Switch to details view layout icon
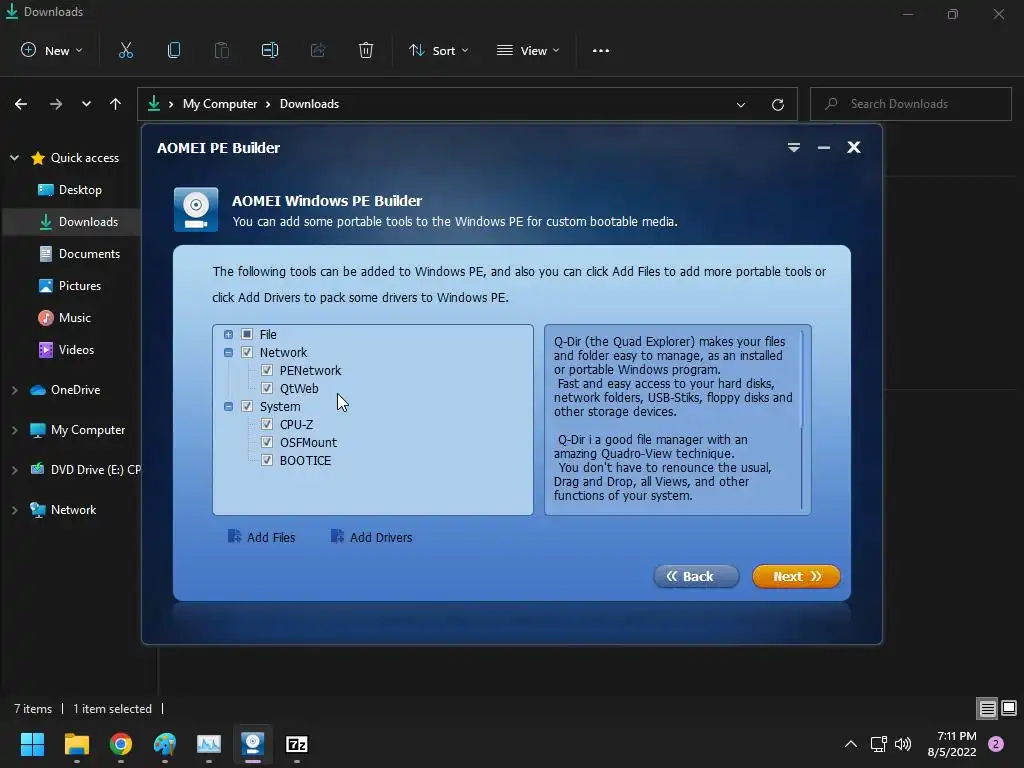 (987, 708)
